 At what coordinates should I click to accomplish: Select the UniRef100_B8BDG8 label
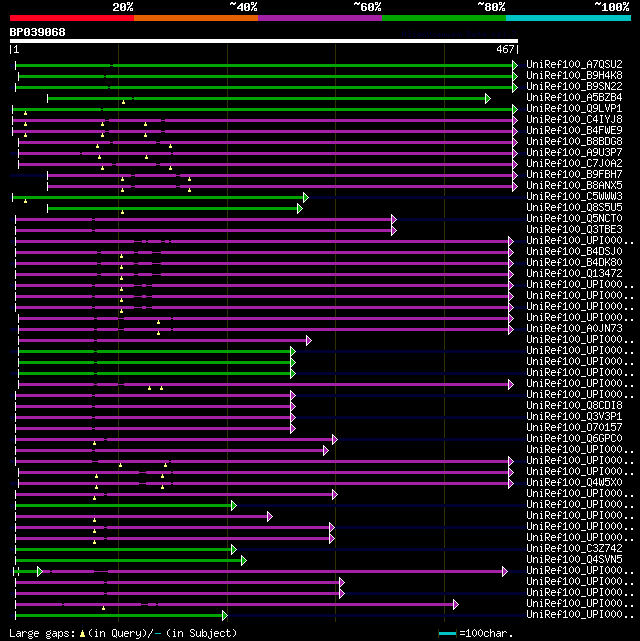[x=574, y=142]
